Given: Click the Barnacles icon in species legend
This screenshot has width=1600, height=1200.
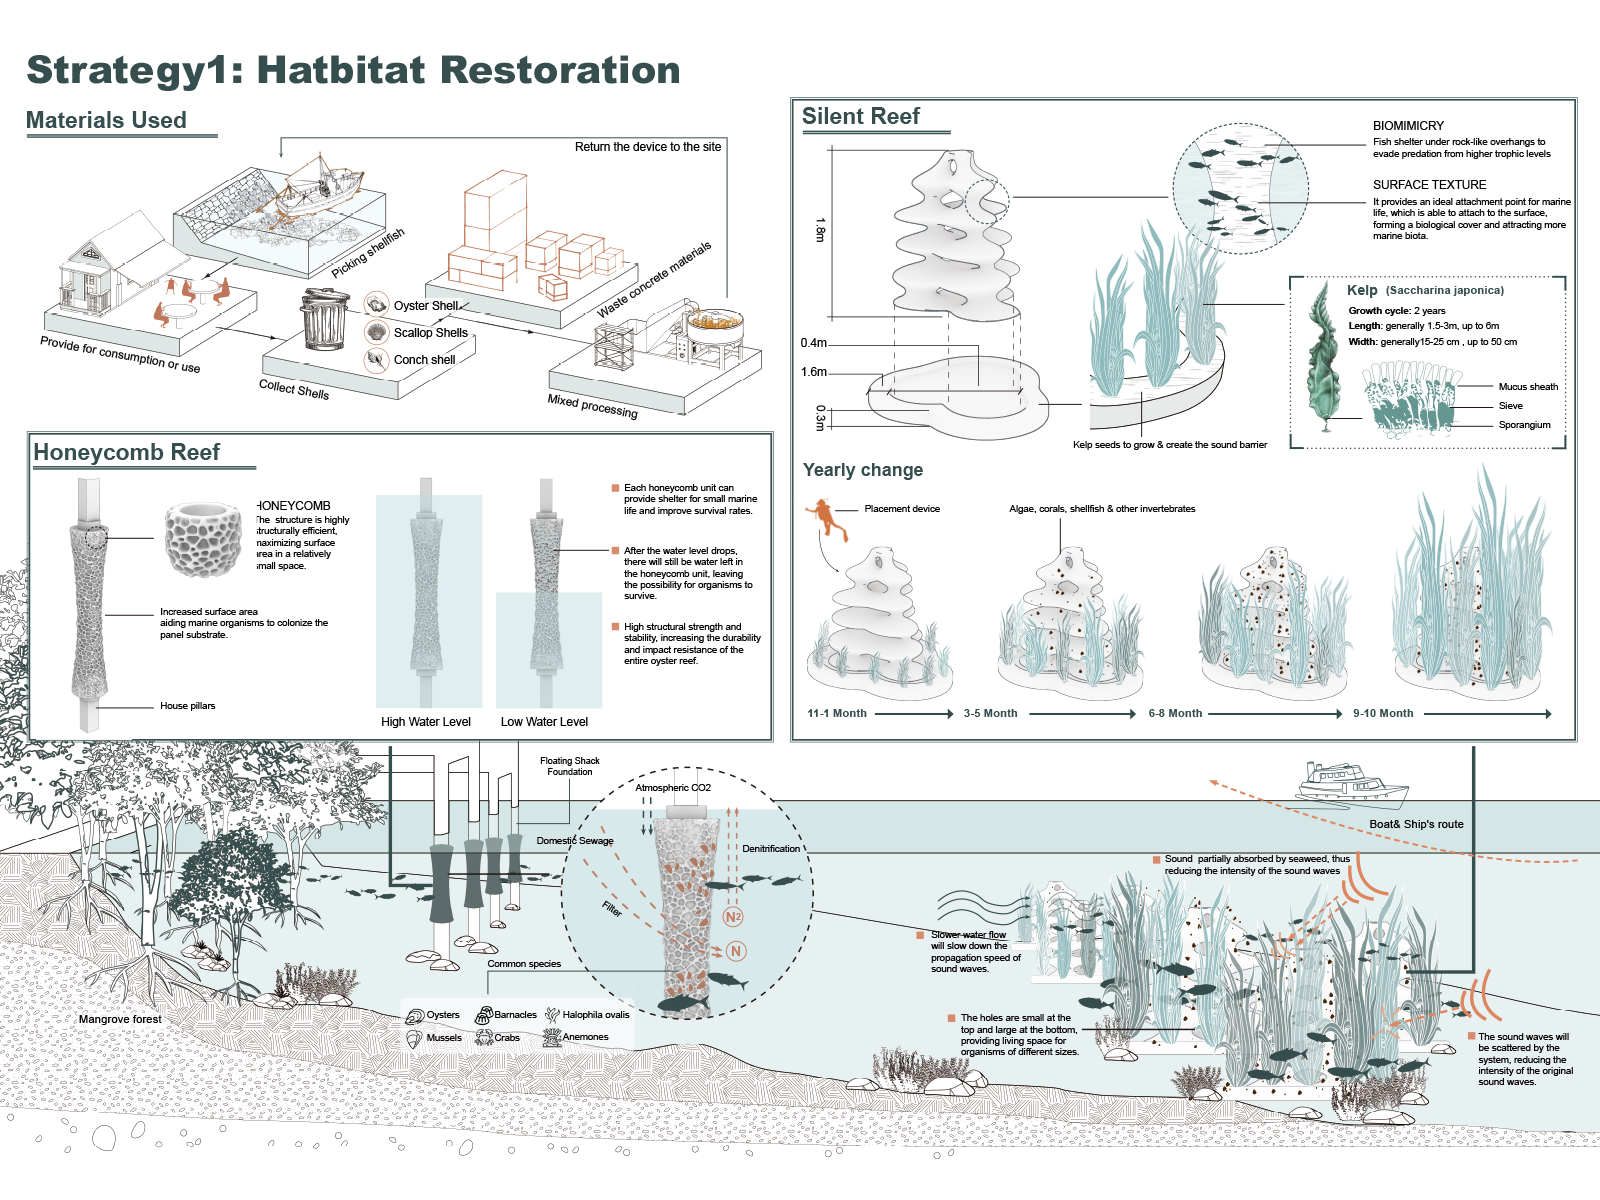Looking at the screenshot, I should 484,1014.
